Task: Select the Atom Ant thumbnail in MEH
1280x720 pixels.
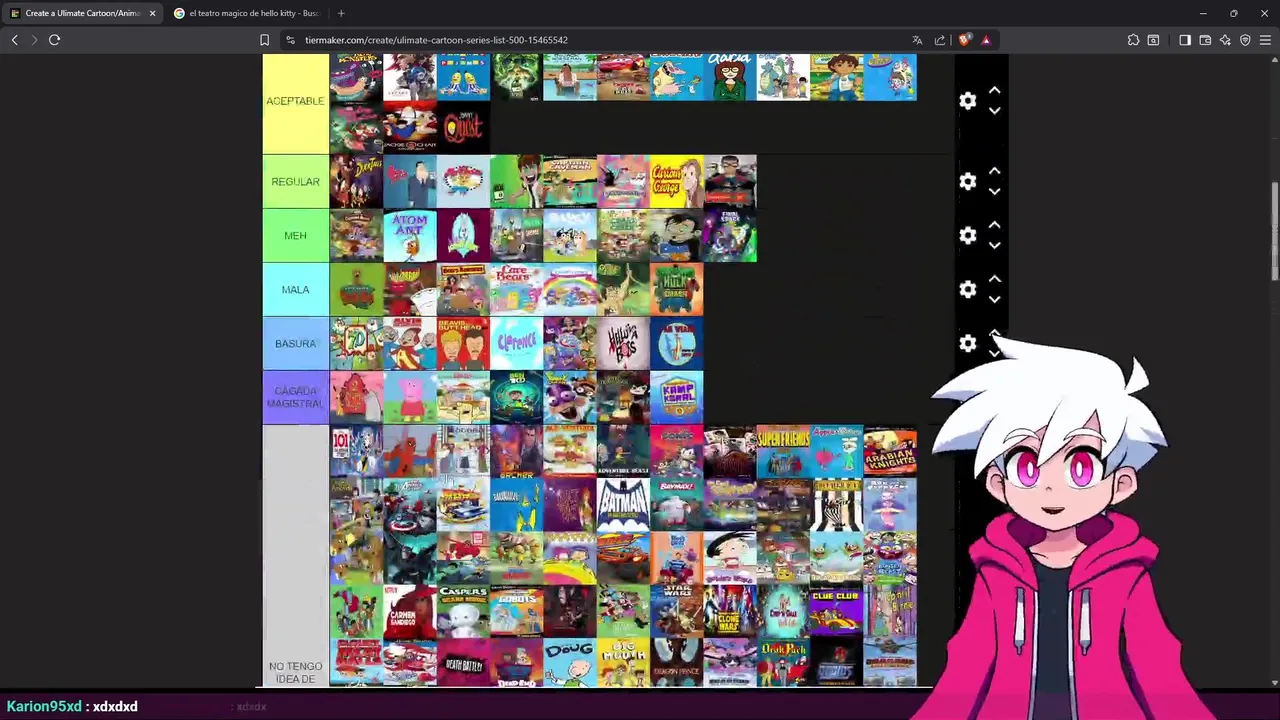Action: [x=410, y=236]
